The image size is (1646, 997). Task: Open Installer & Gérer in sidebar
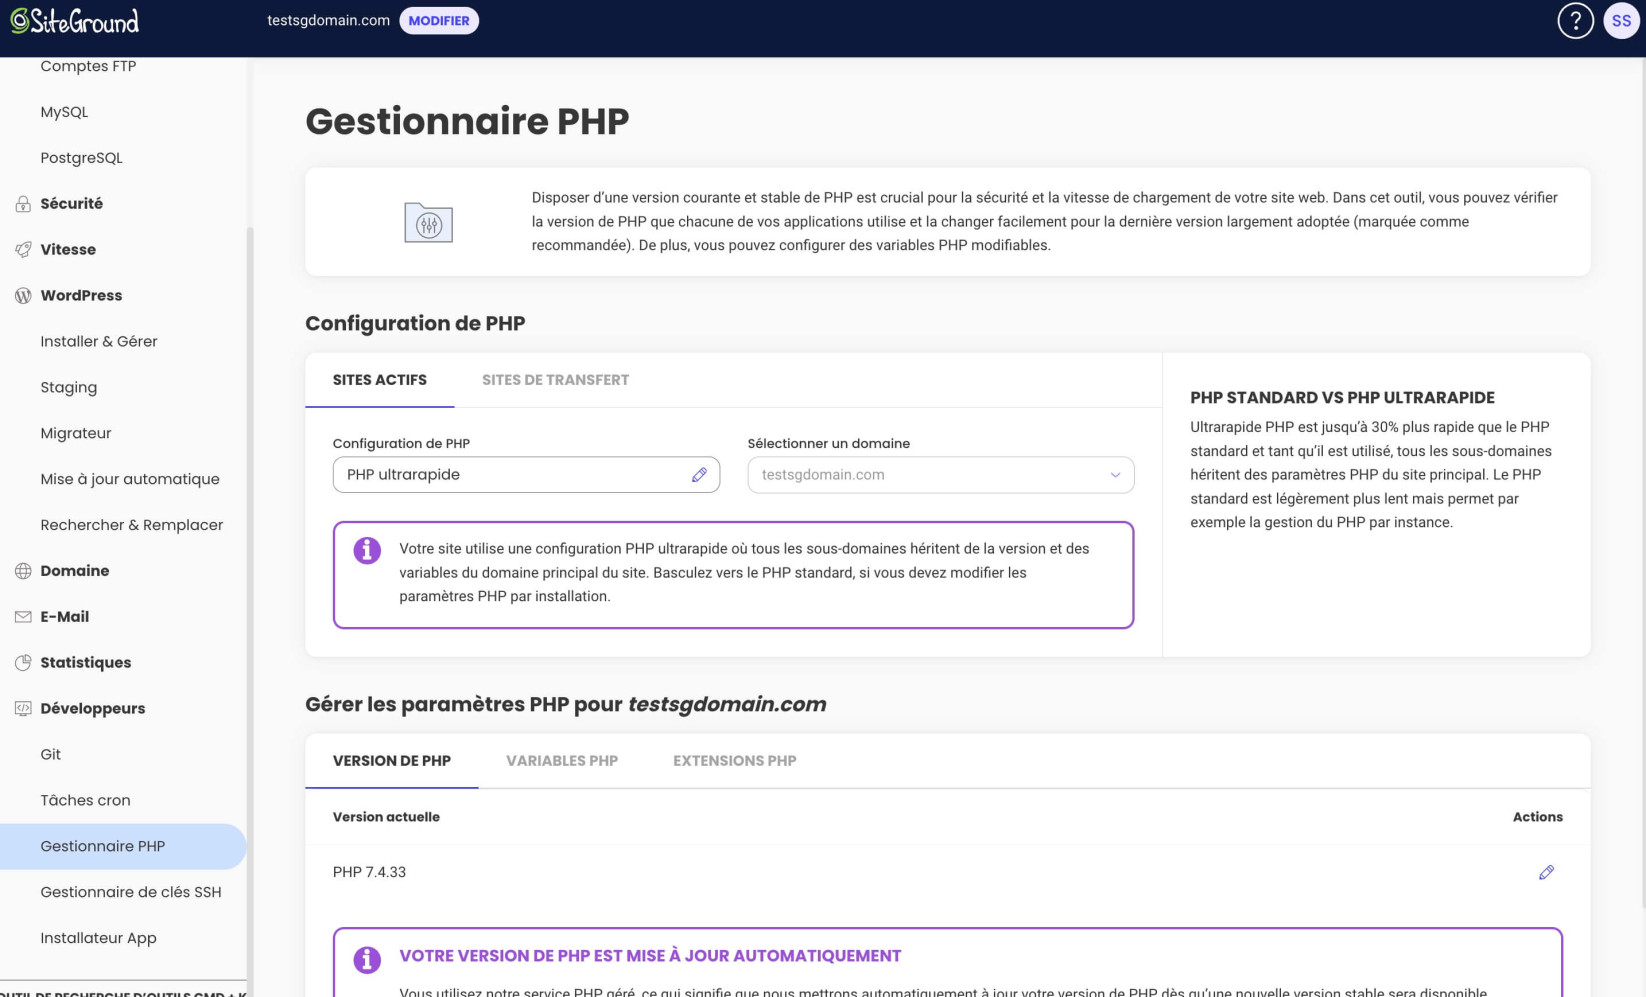pos(99,342)
